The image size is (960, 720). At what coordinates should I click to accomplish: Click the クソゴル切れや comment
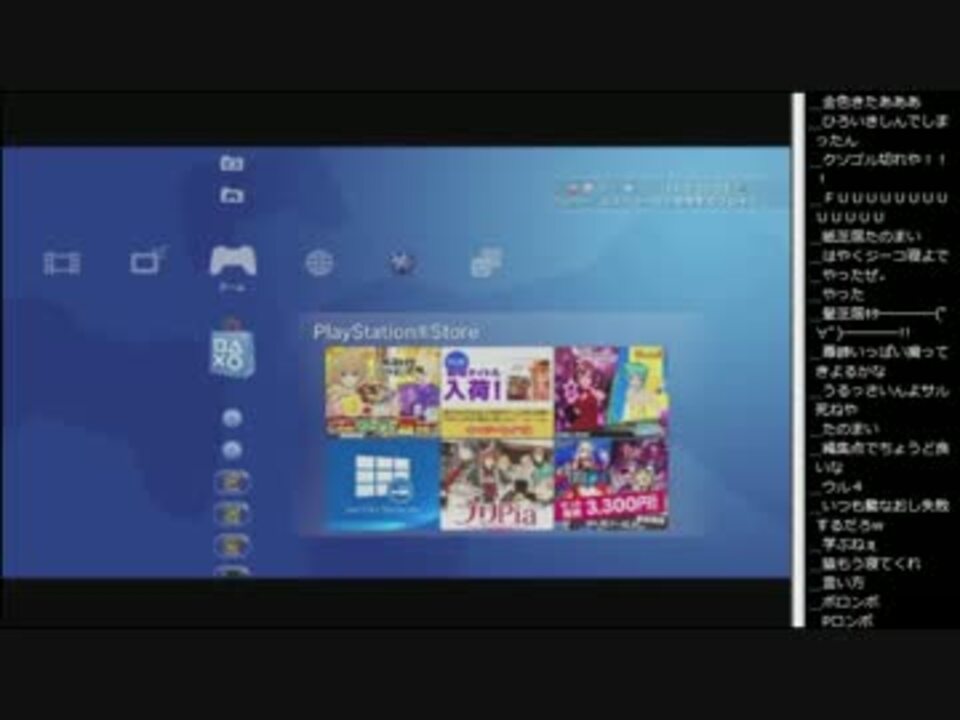(882, 168)
